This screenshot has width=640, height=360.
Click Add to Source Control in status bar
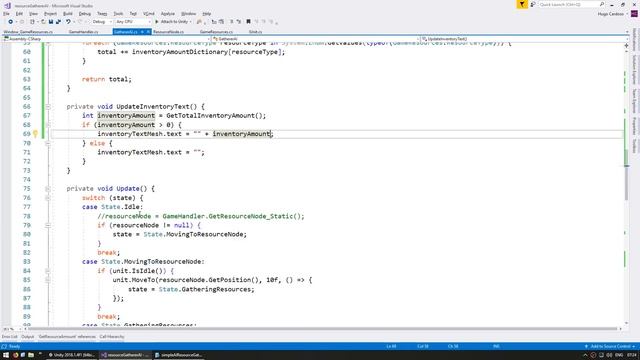(610, 347)
